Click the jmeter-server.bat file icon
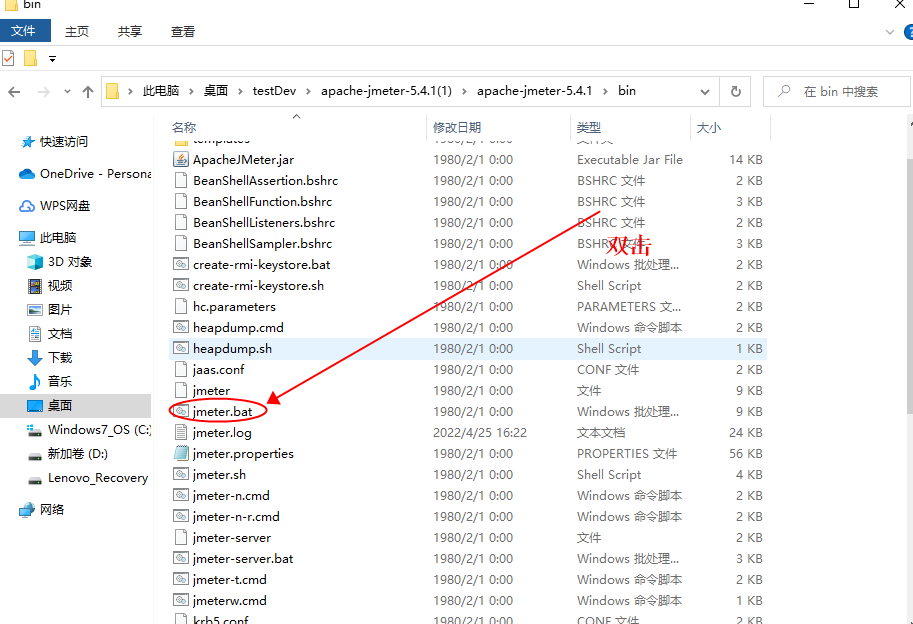Image resolution: width=913 pixels, height=624 pixels. click(181, 558)
